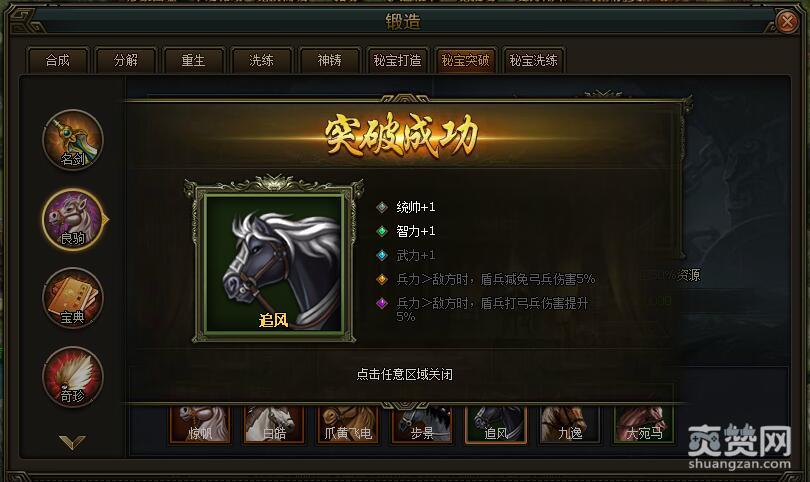The image size is (810, 482).
Task: Select the 九逸 horse thumbnail
Action: (570, 425)
